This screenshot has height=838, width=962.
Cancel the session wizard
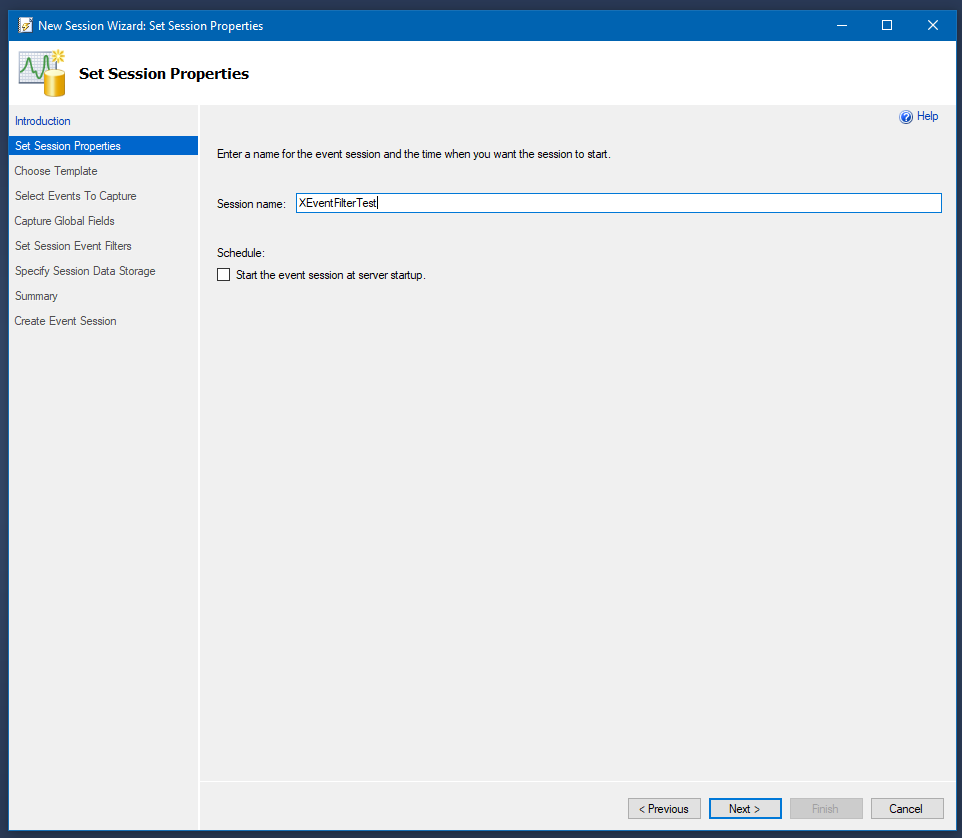click(x=907, y=809)
